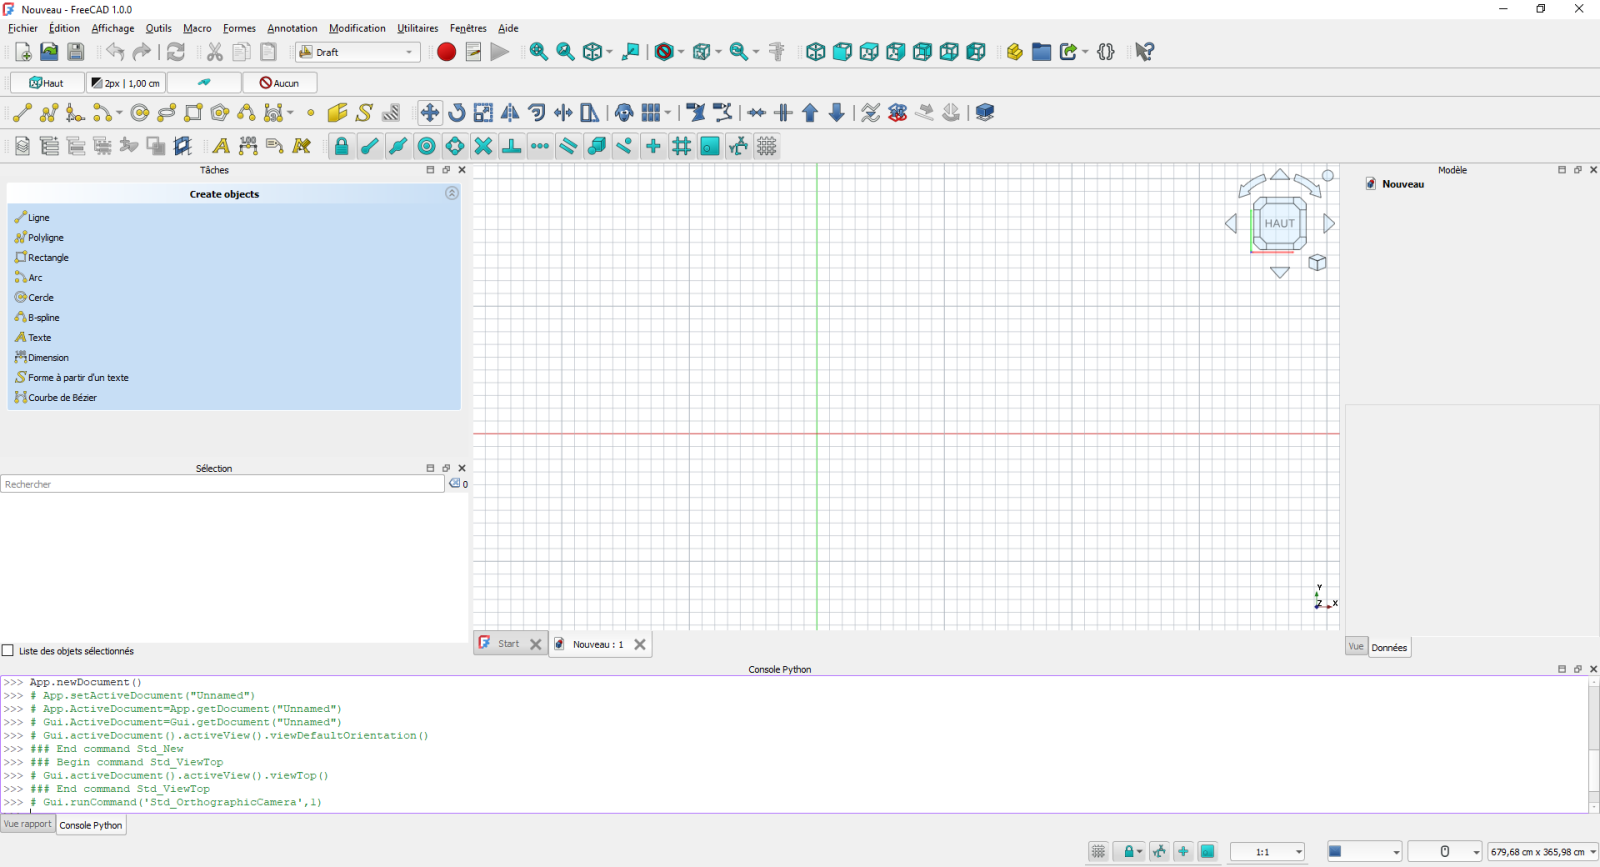Collapse the Create objects panel

(452, 193)
